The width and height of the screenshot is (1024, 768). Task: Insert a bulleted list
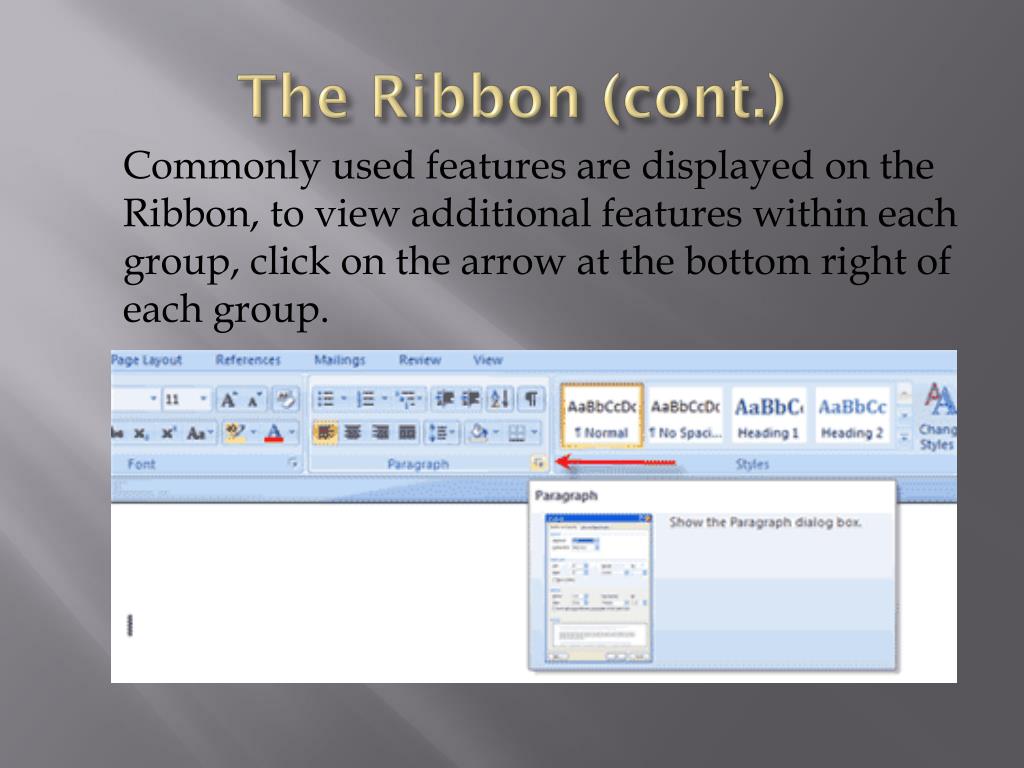click(x=325, y=399)
